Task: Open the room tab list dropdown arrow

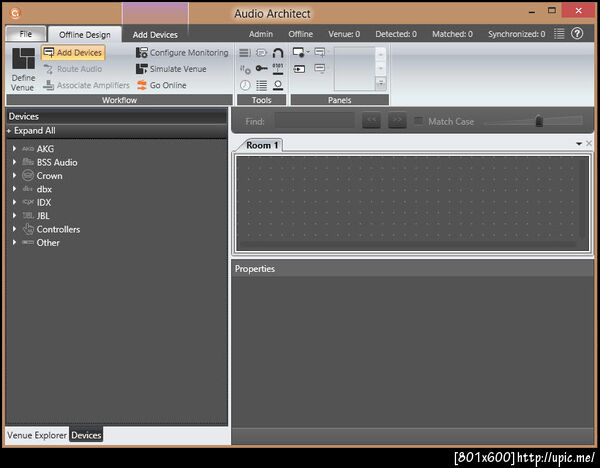Action: tap(579, 144)
